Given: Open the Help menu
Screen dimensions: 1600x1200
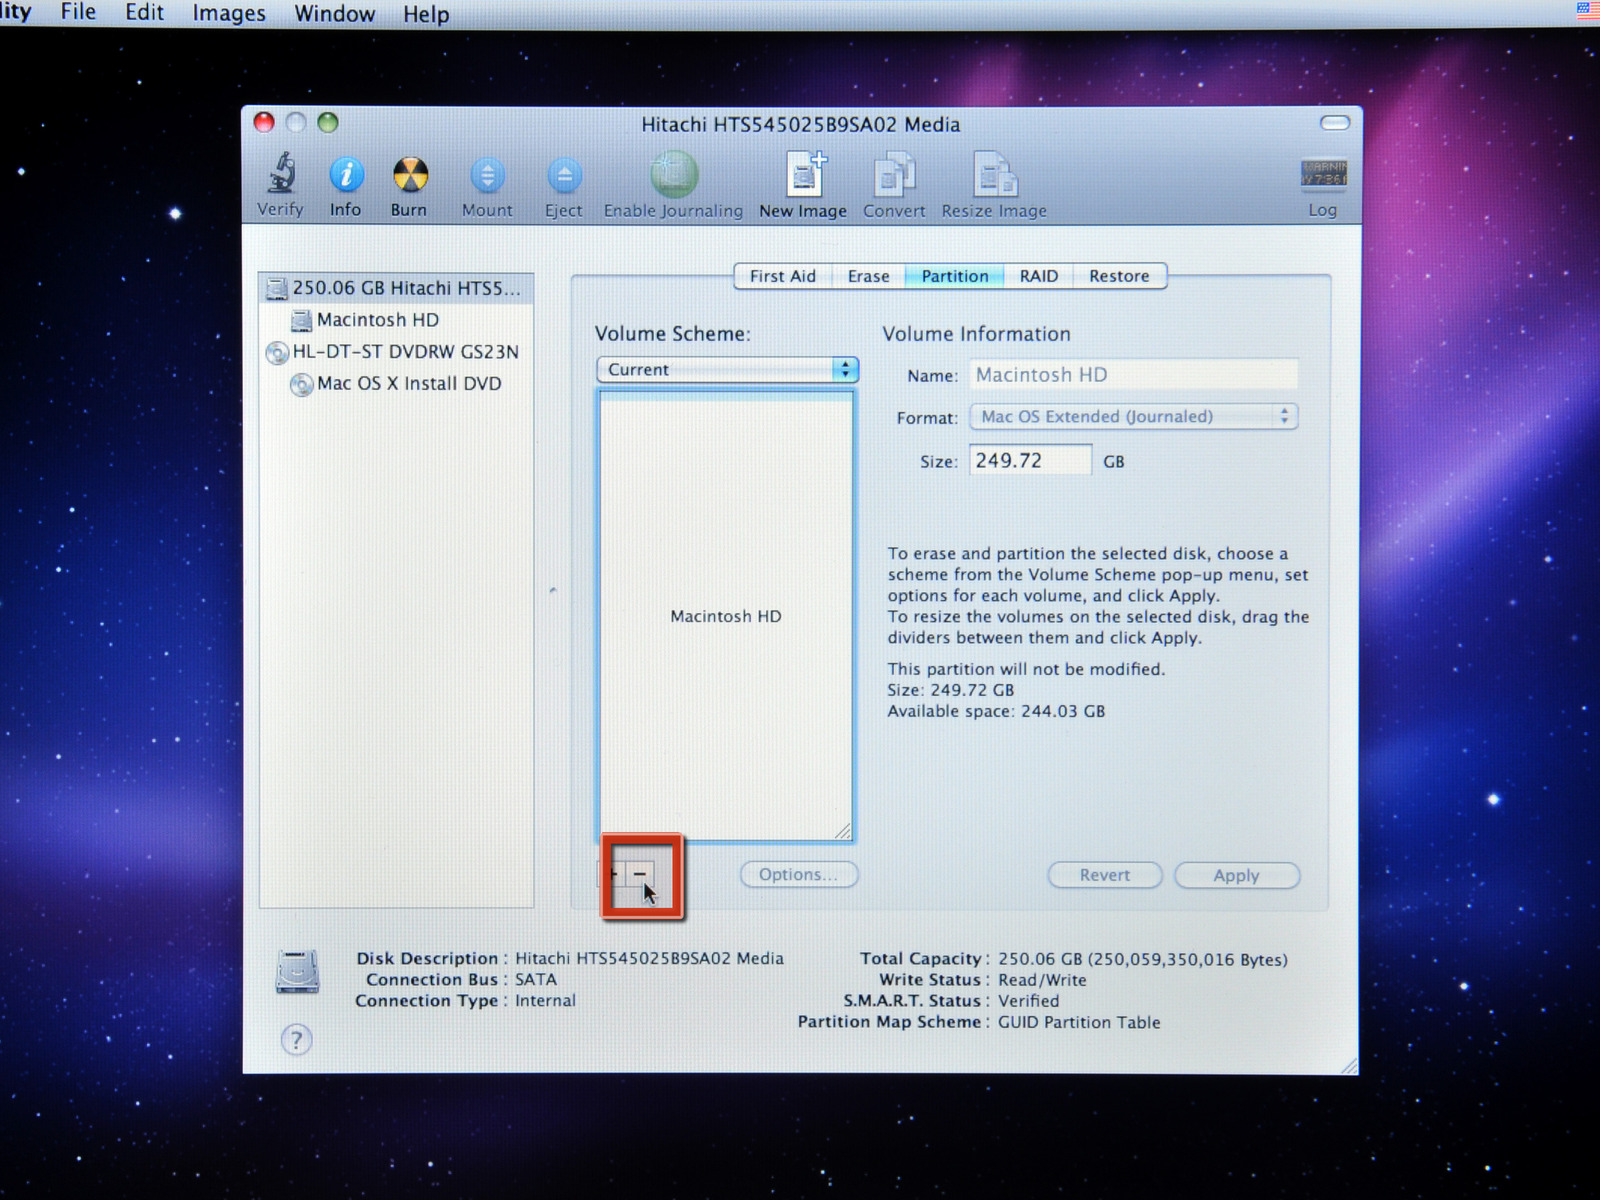Looking at the screenshot, I should coord(426,15).
